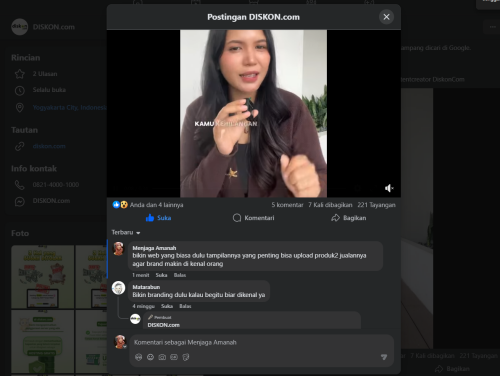Open the GIF picker in the comment box
Screen dimensions: 500x376
click(174, 357)
